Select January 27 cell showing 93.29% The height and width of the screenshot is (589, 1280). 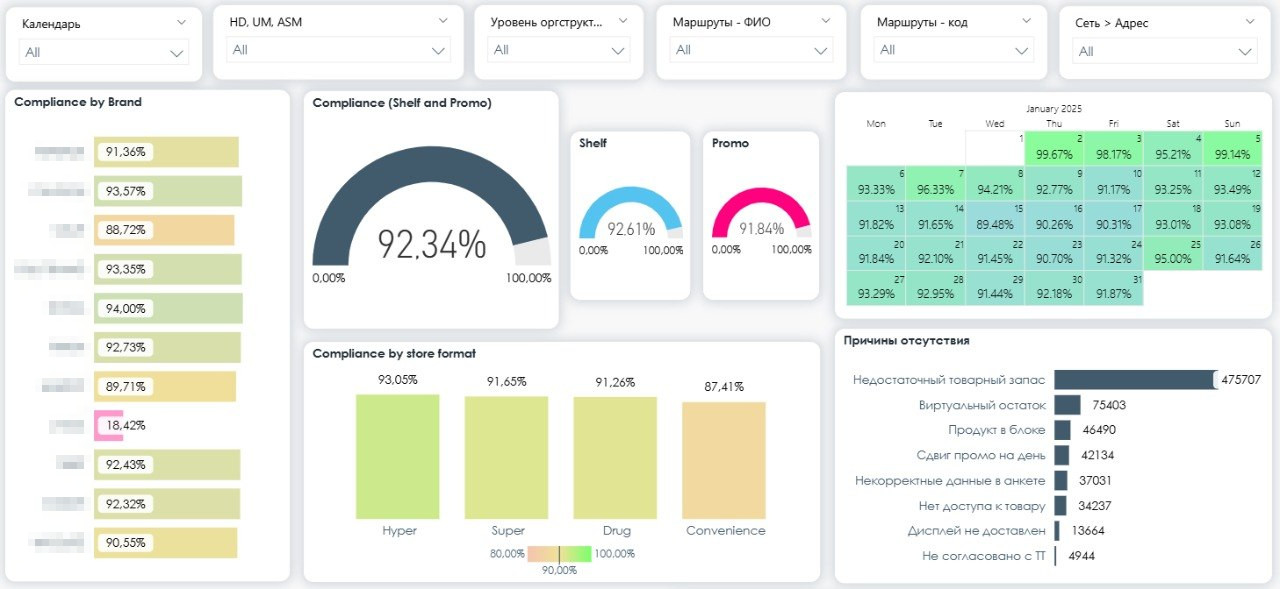[876, 287]
